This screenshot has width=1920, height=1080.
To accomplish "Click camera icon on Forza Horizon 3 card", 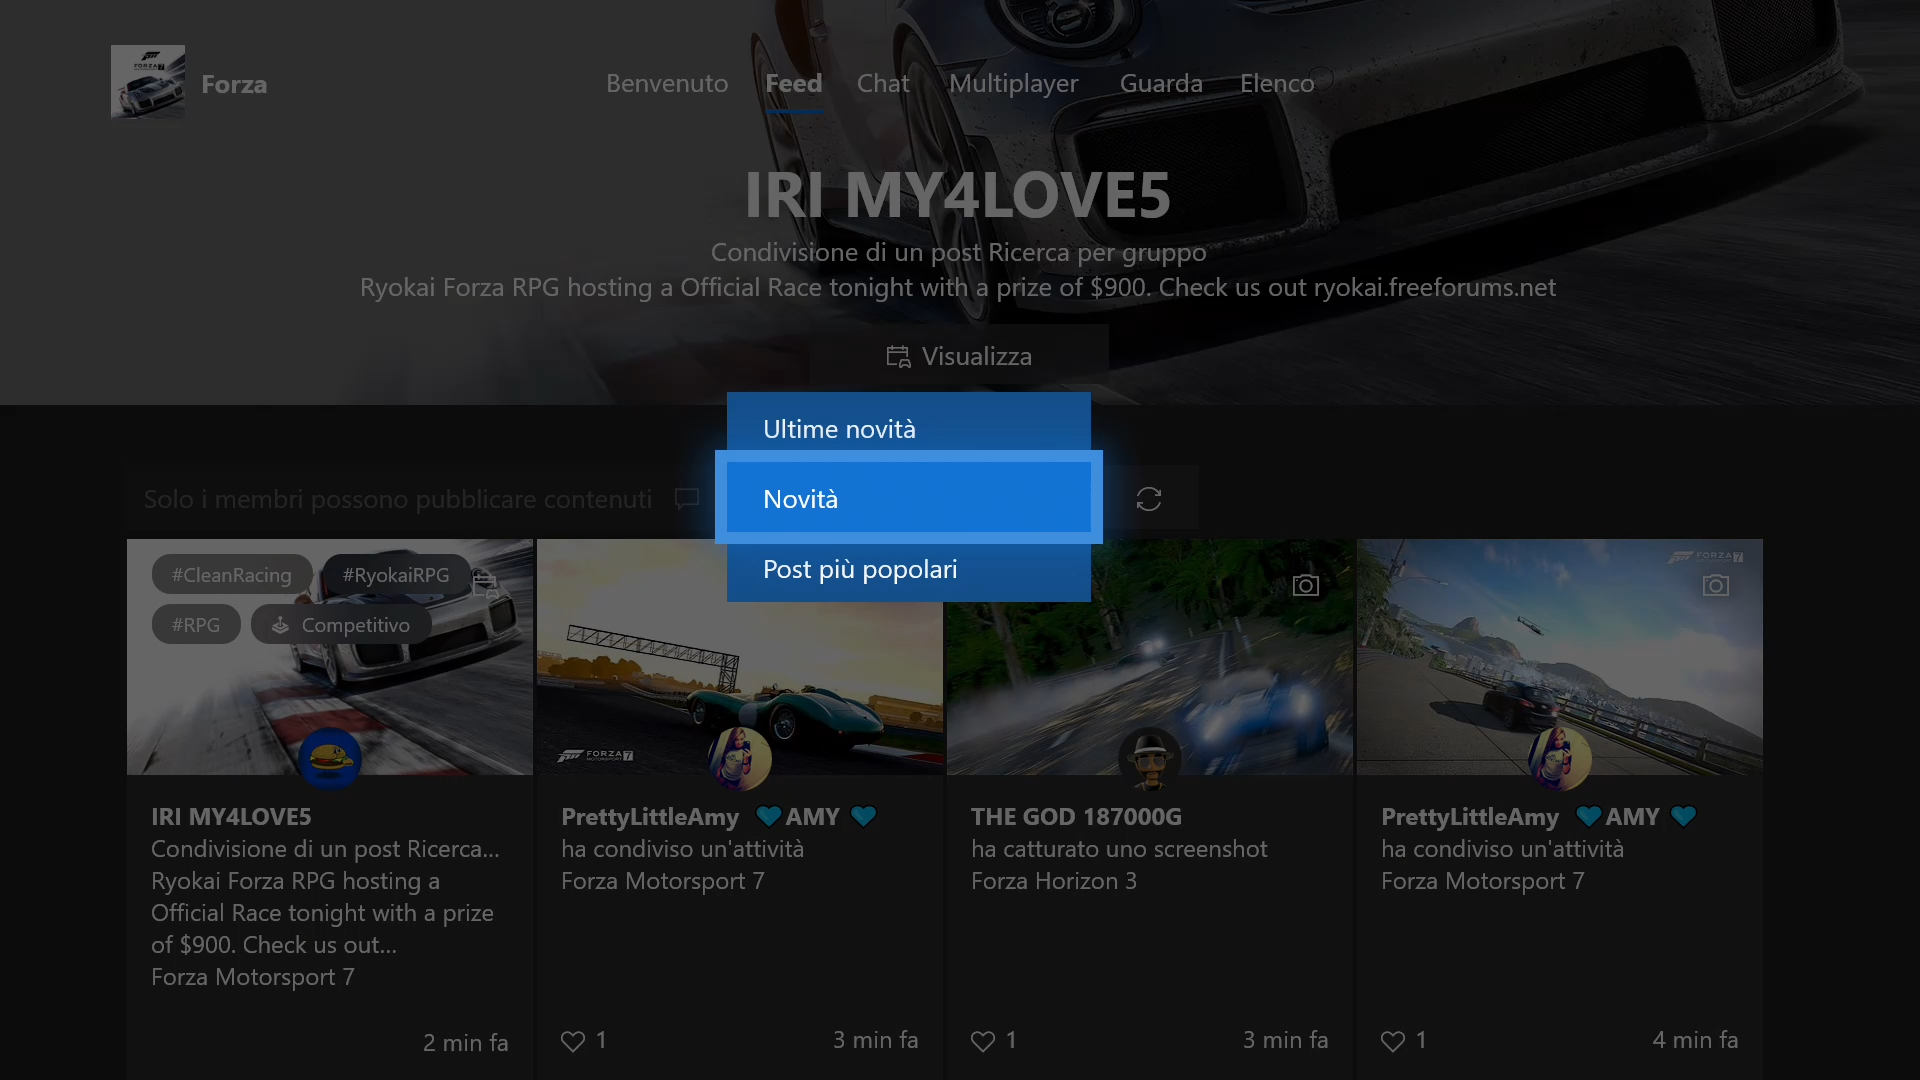I will click(x=1306, y=585).
